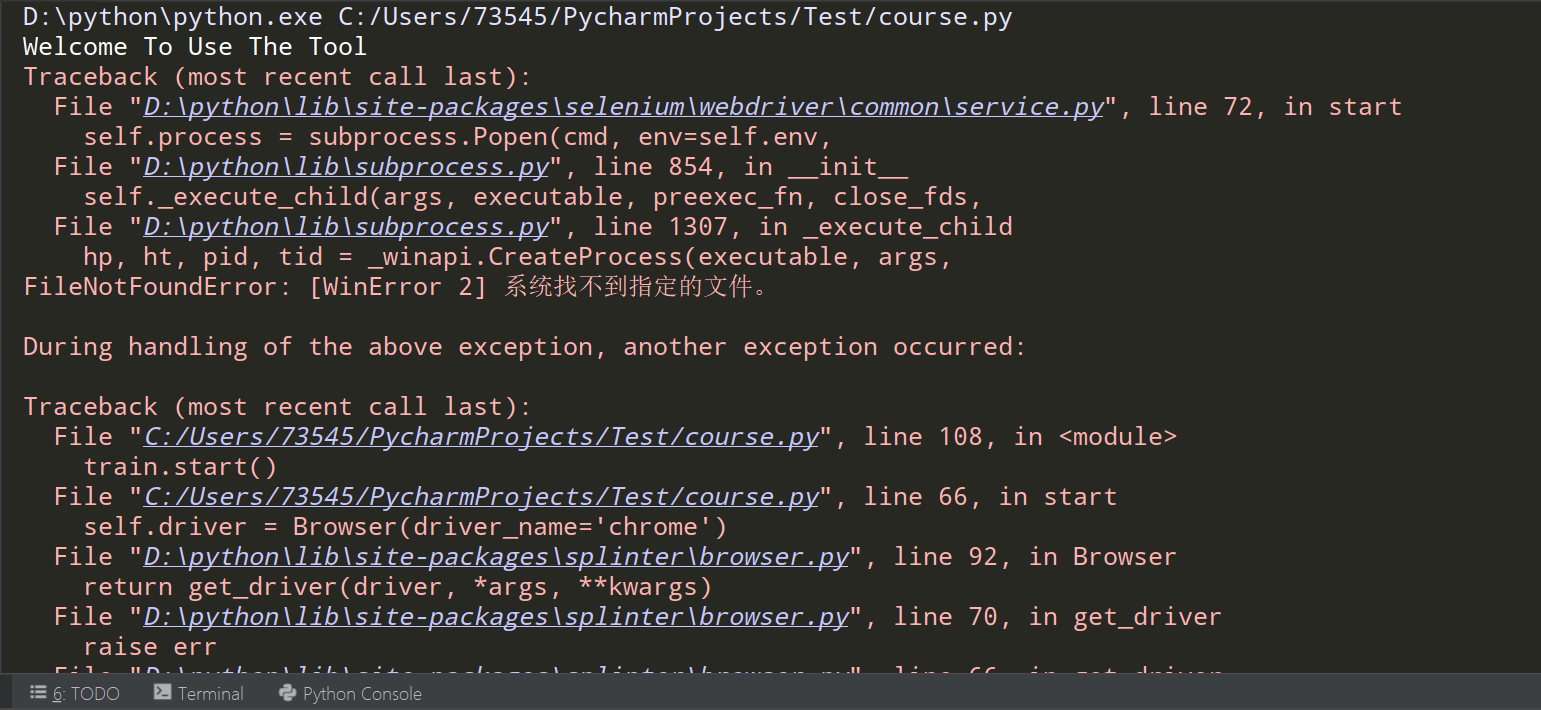This screenshot has width=1541, height=710.
Task: Open the course.py line 66 link
Action: click(479, 496)
